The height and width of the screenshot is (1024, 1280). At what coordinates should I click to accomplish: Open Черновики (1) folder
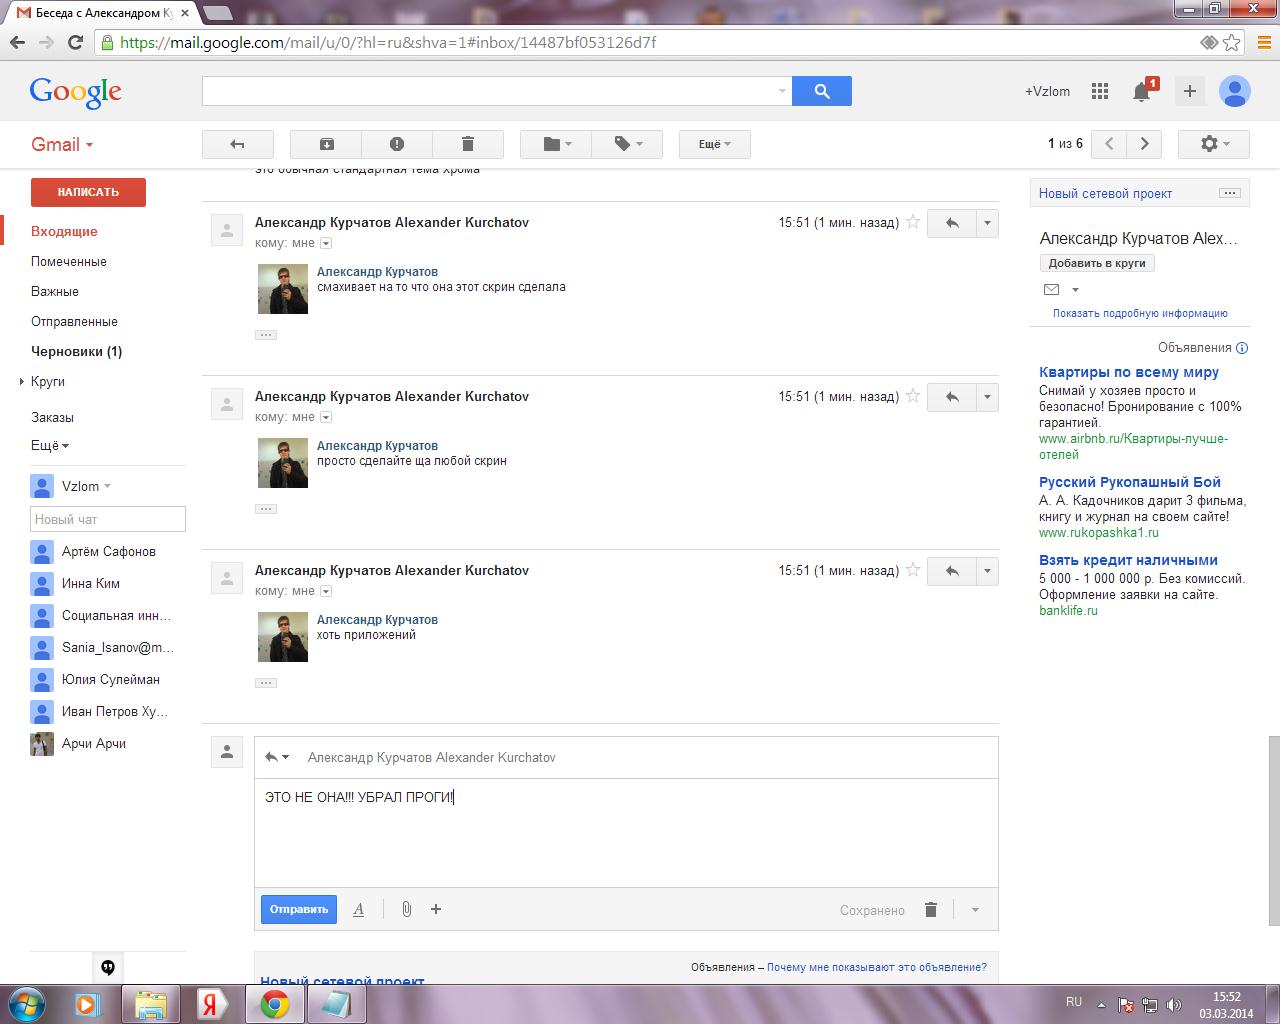76,351
